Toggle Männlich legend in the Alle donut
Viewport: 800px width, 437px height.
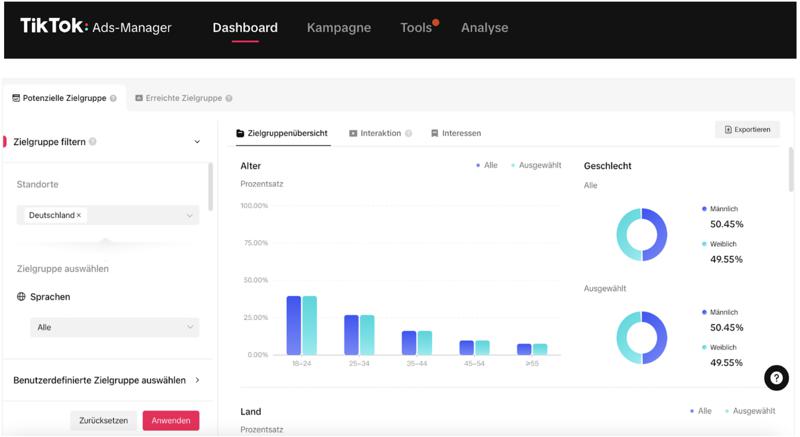point(719,209)
